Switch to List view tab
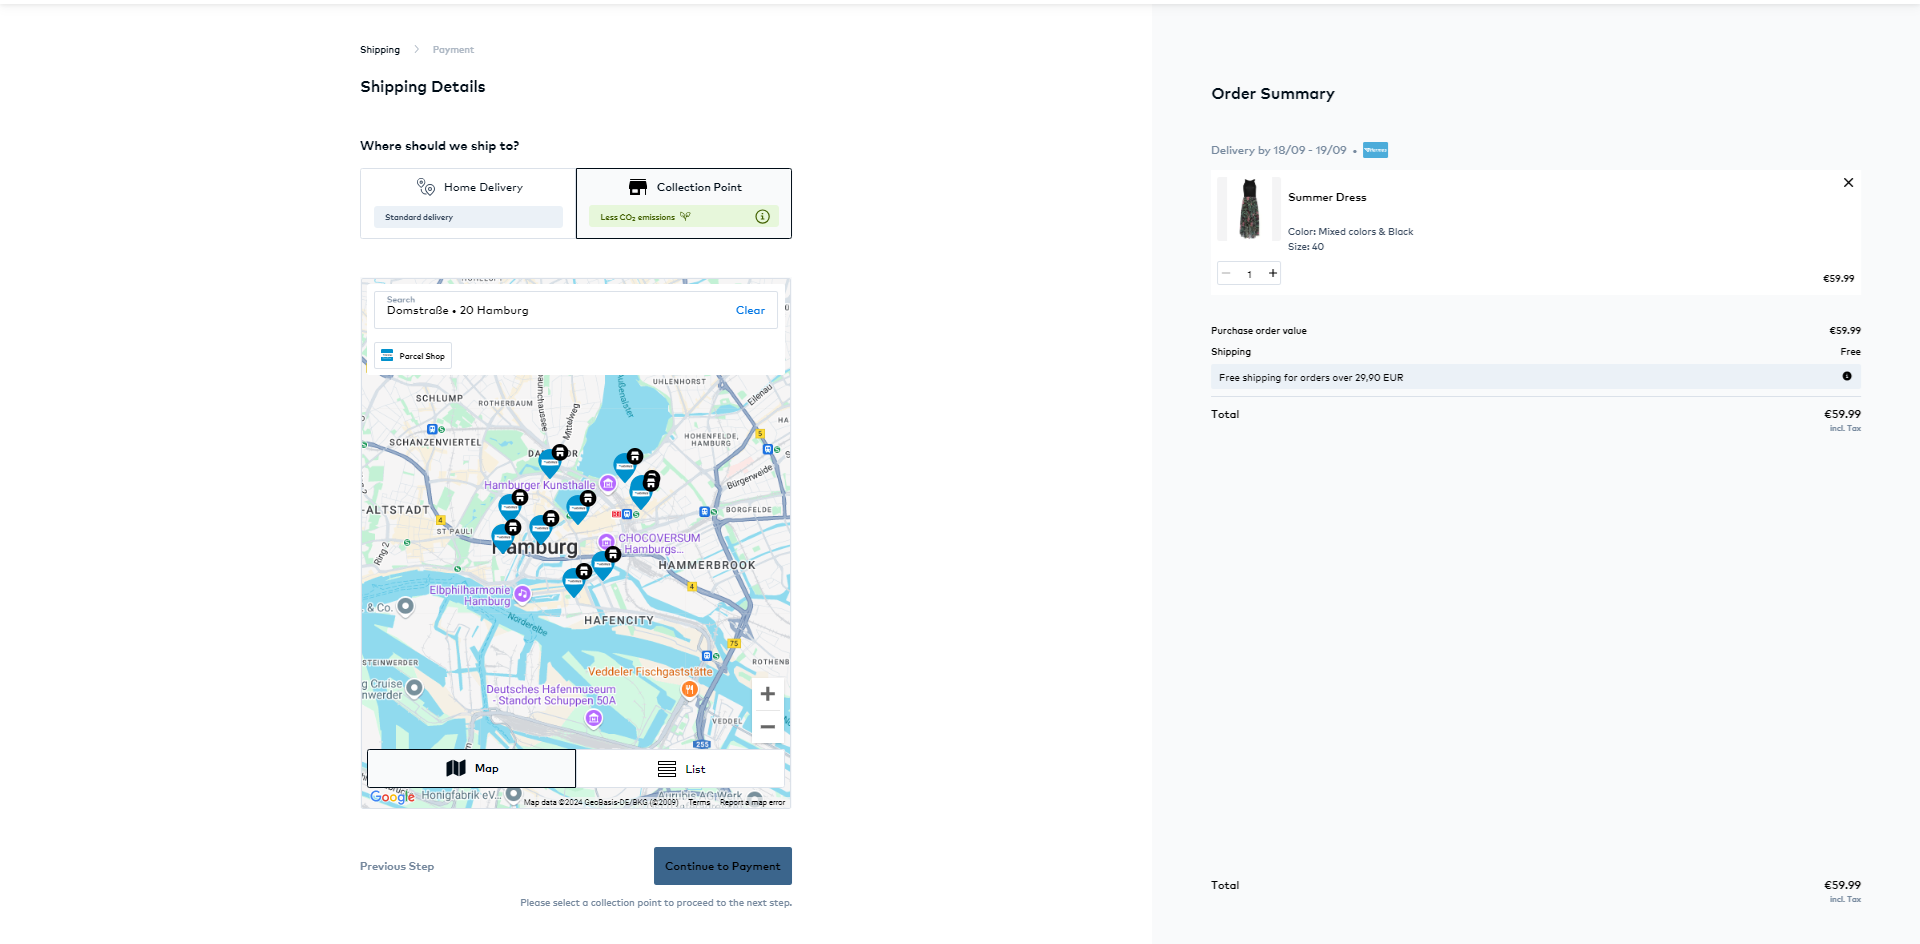 681,769
